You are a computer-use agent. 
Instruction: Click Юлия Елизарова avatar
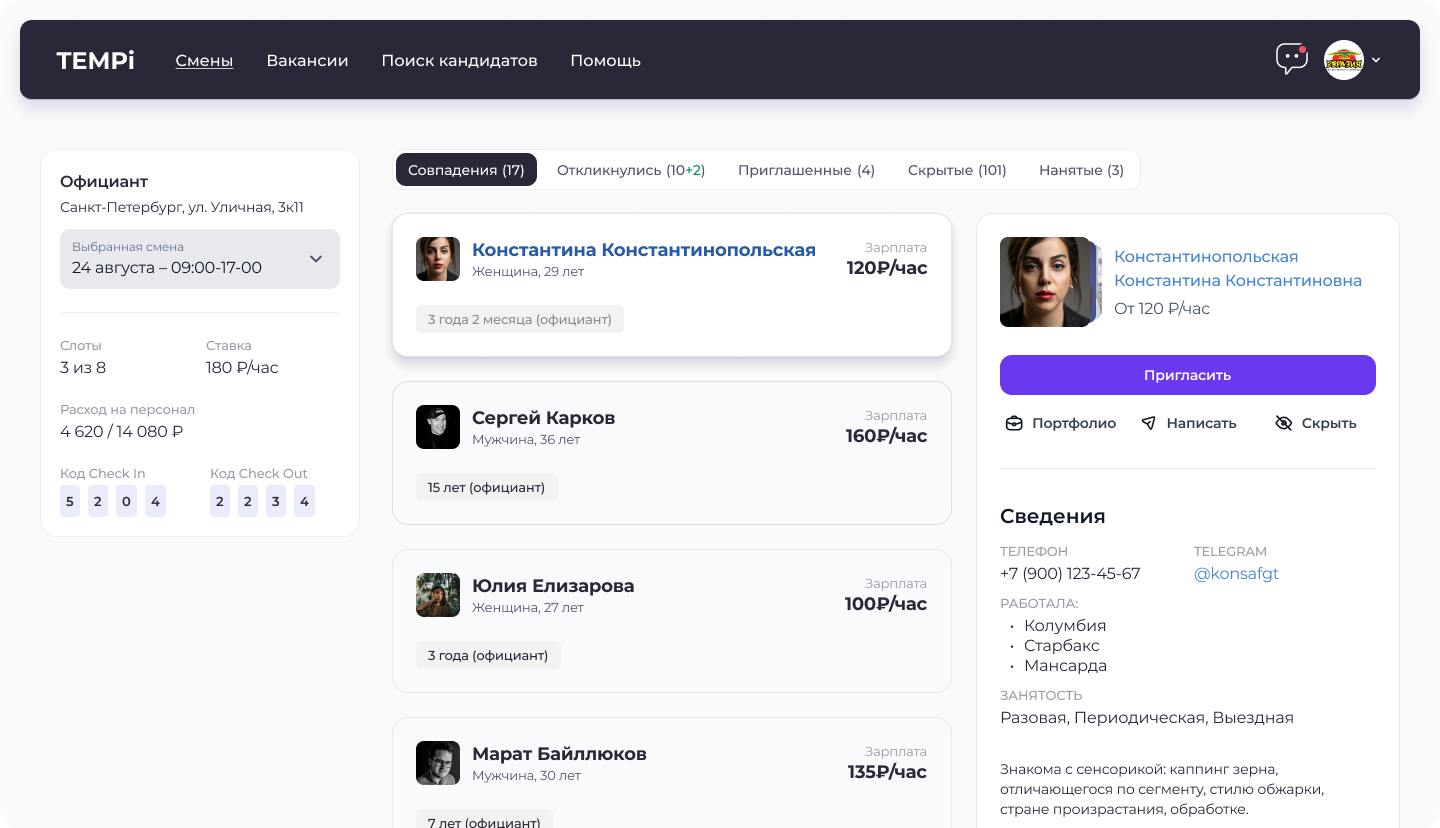(438, 595)
